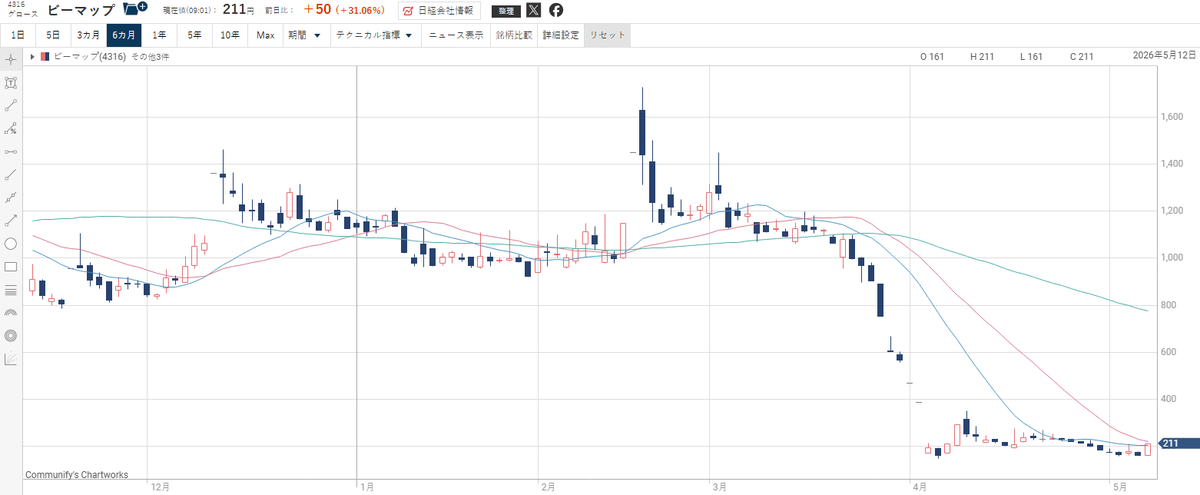Select the Fibonacci arc tool

[x=11, y=313]
